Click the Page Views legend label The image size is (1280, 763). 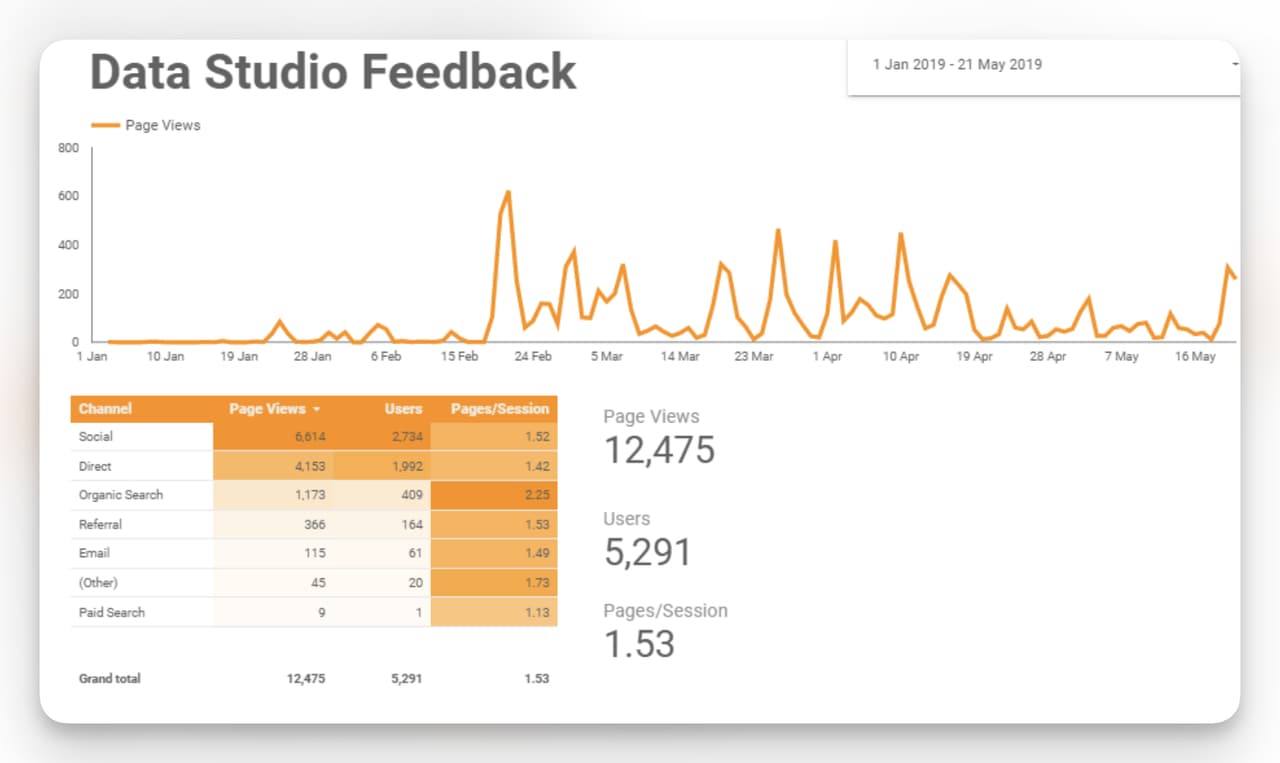point(163,125)
